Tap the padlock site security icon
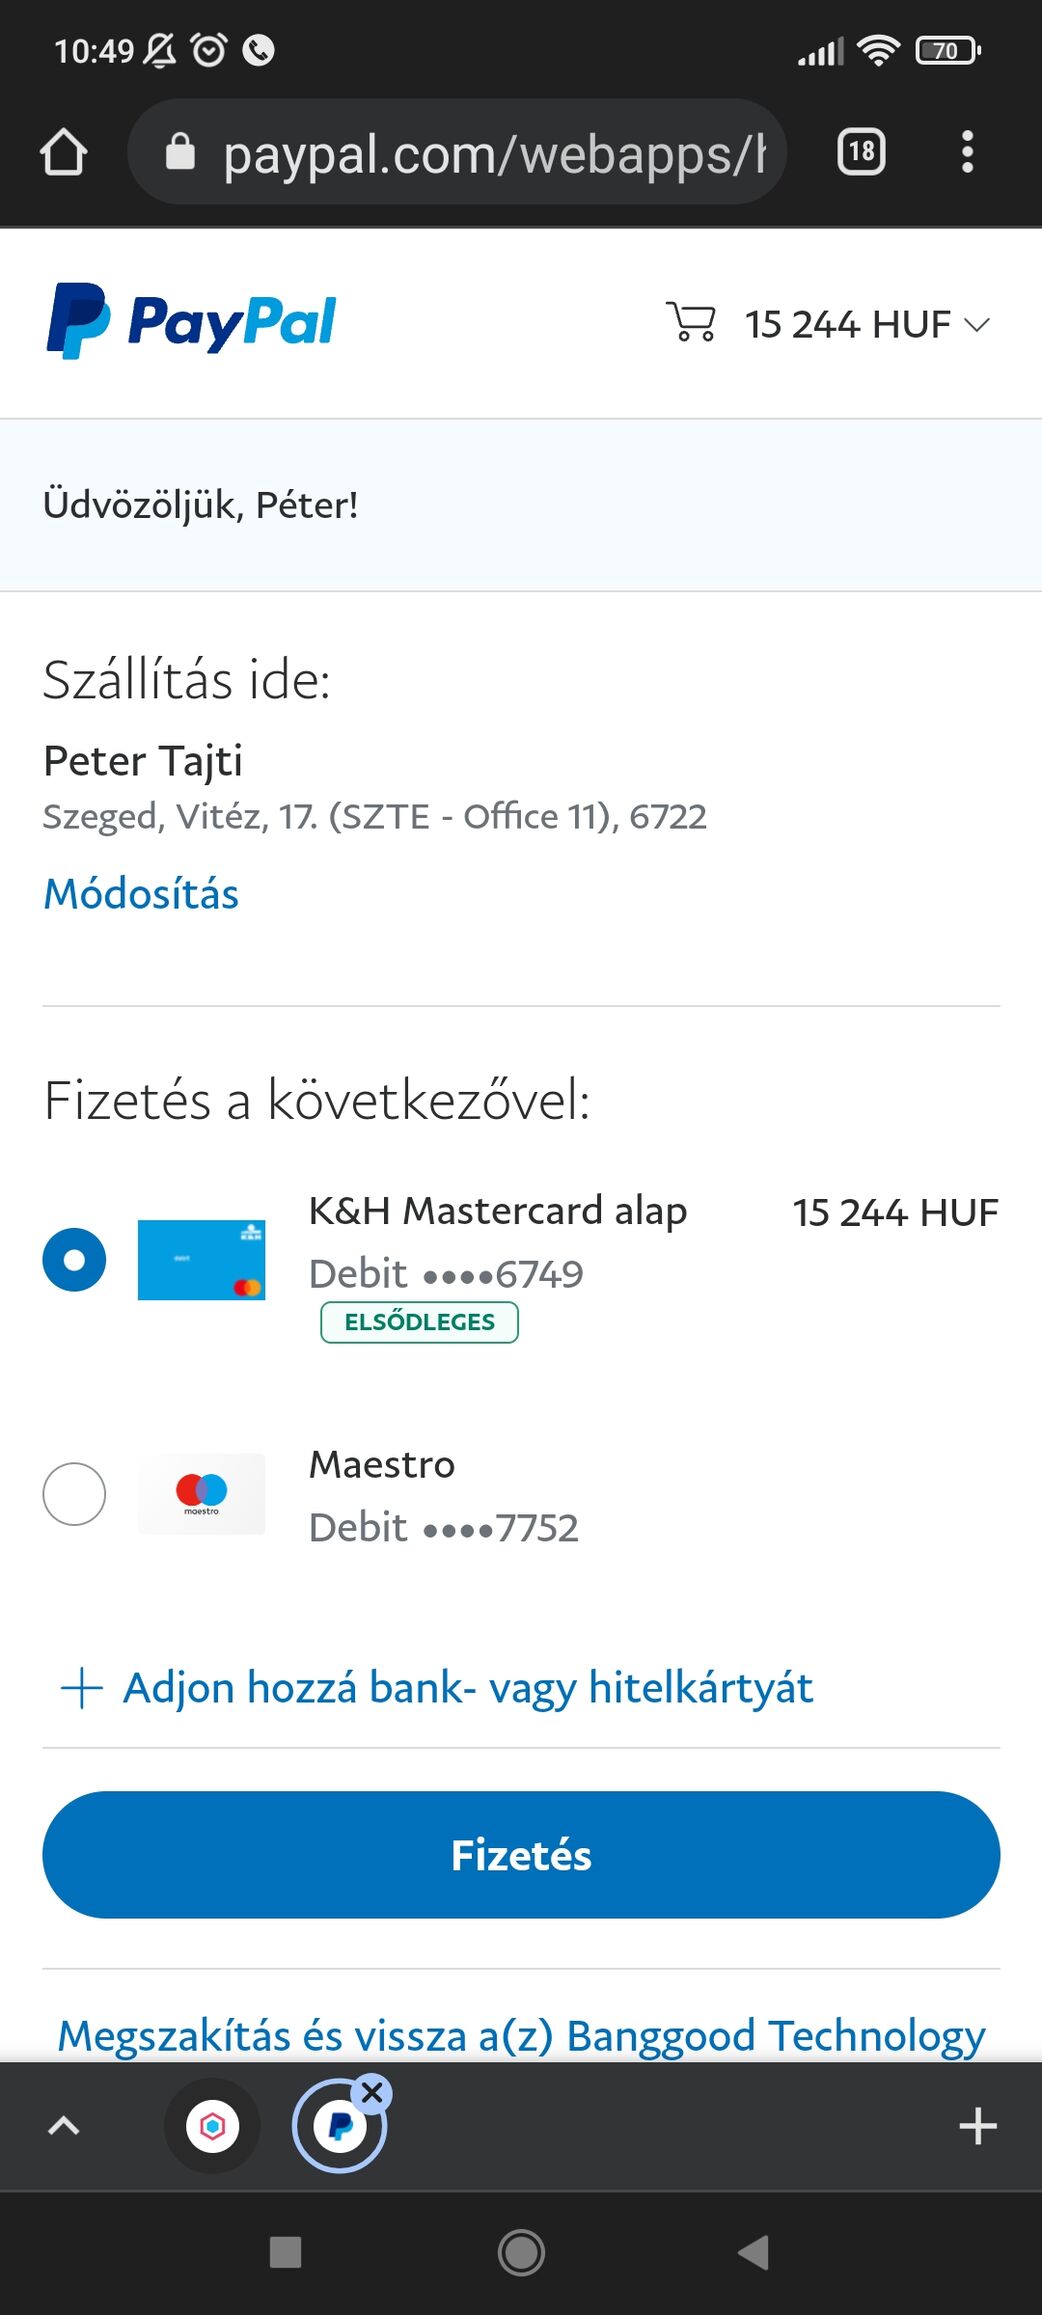The height and width of the screenshot is (2315, 1042). [180, 153]
